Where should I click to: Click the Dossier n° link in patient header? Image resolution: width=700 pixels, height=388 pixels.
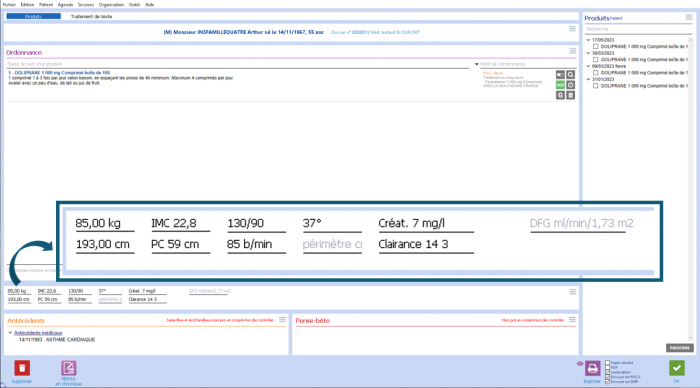[x=350, y=32]
